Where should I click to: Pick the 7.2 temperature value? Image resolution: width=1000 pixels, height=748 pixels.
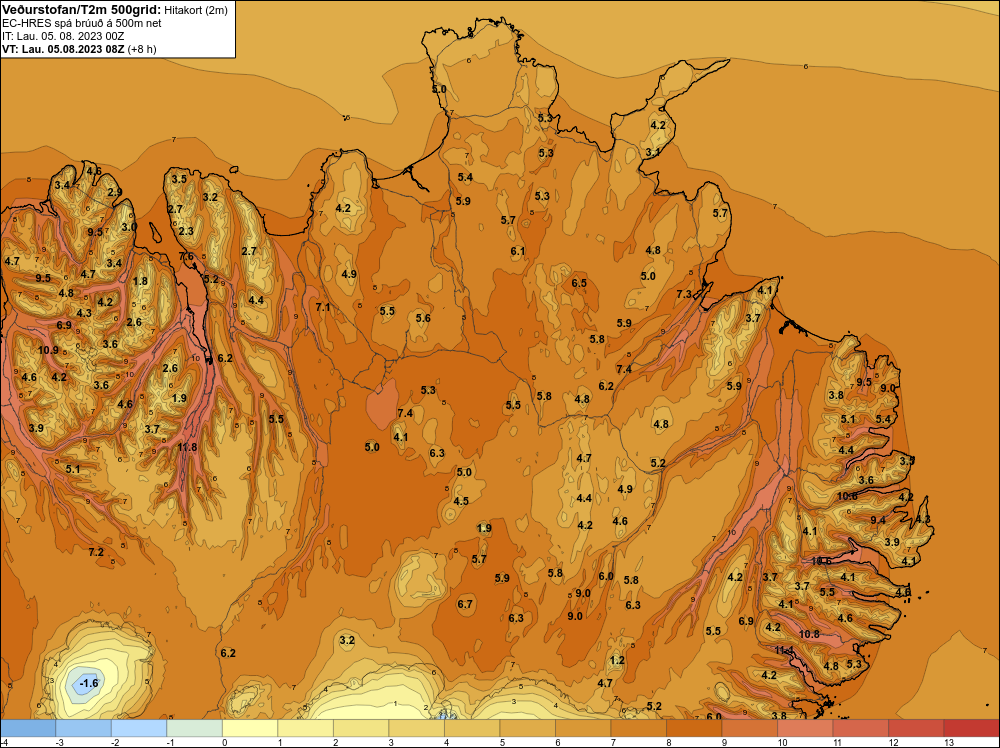click(x=96, y=552)
